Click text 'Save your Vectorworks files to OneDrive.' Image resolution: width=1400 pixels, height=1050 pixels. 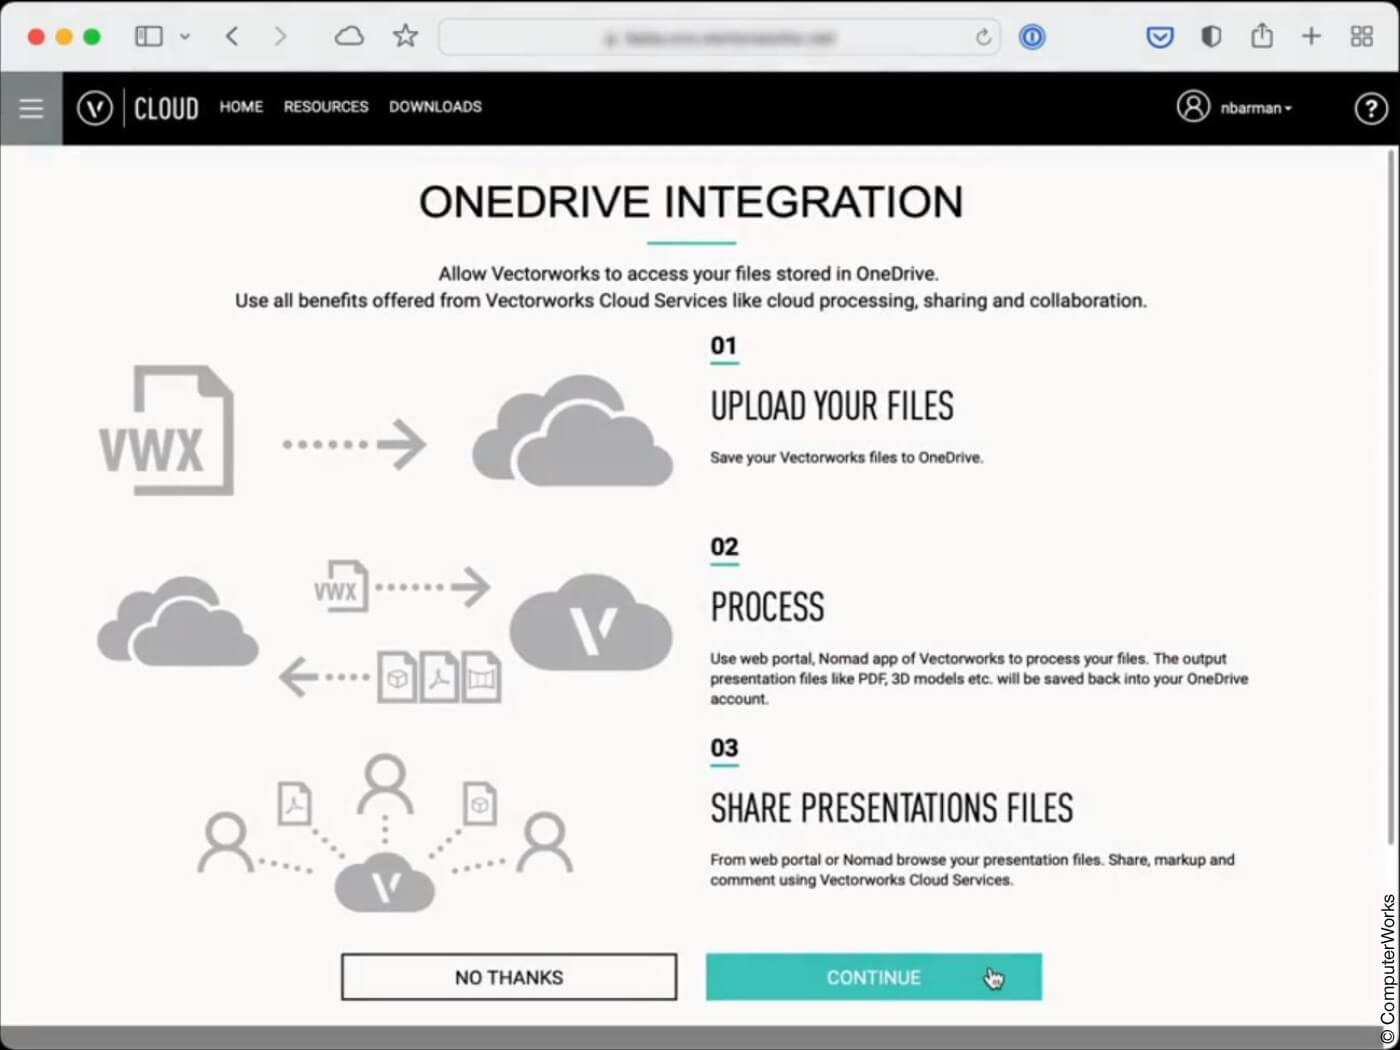pos(847,458)
